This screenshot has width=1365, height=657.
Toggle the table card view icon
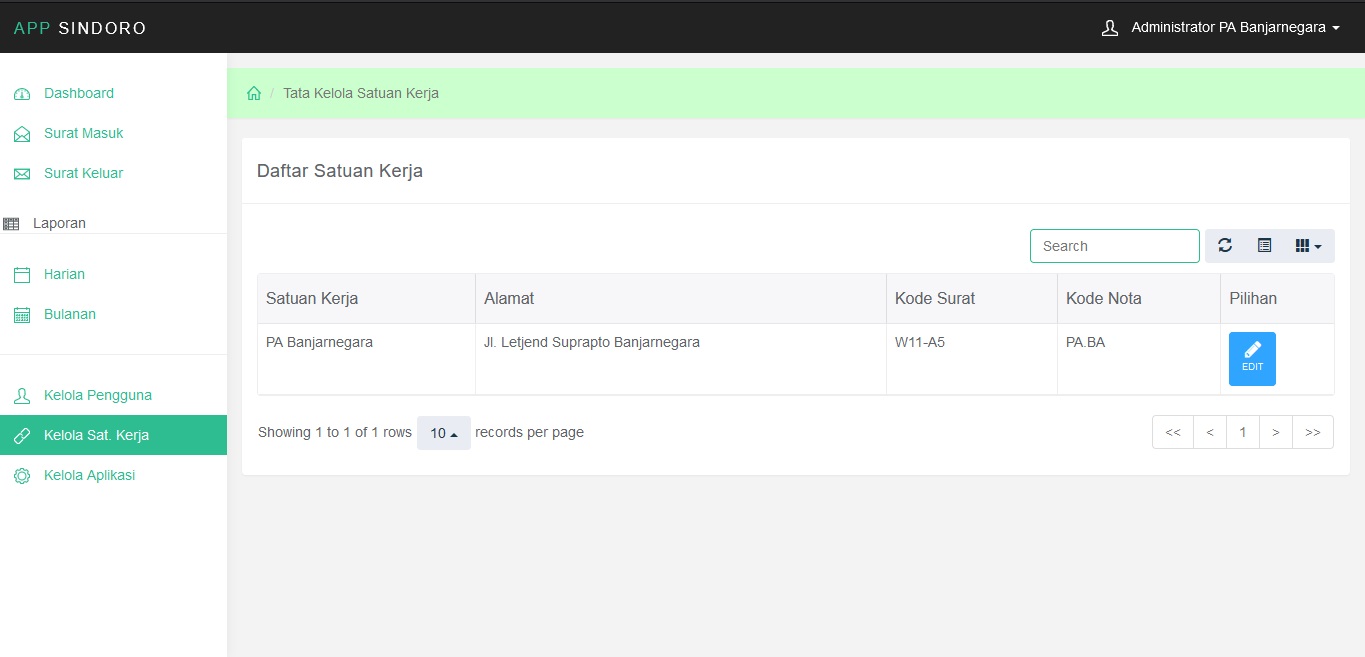tap(1264, 246)
